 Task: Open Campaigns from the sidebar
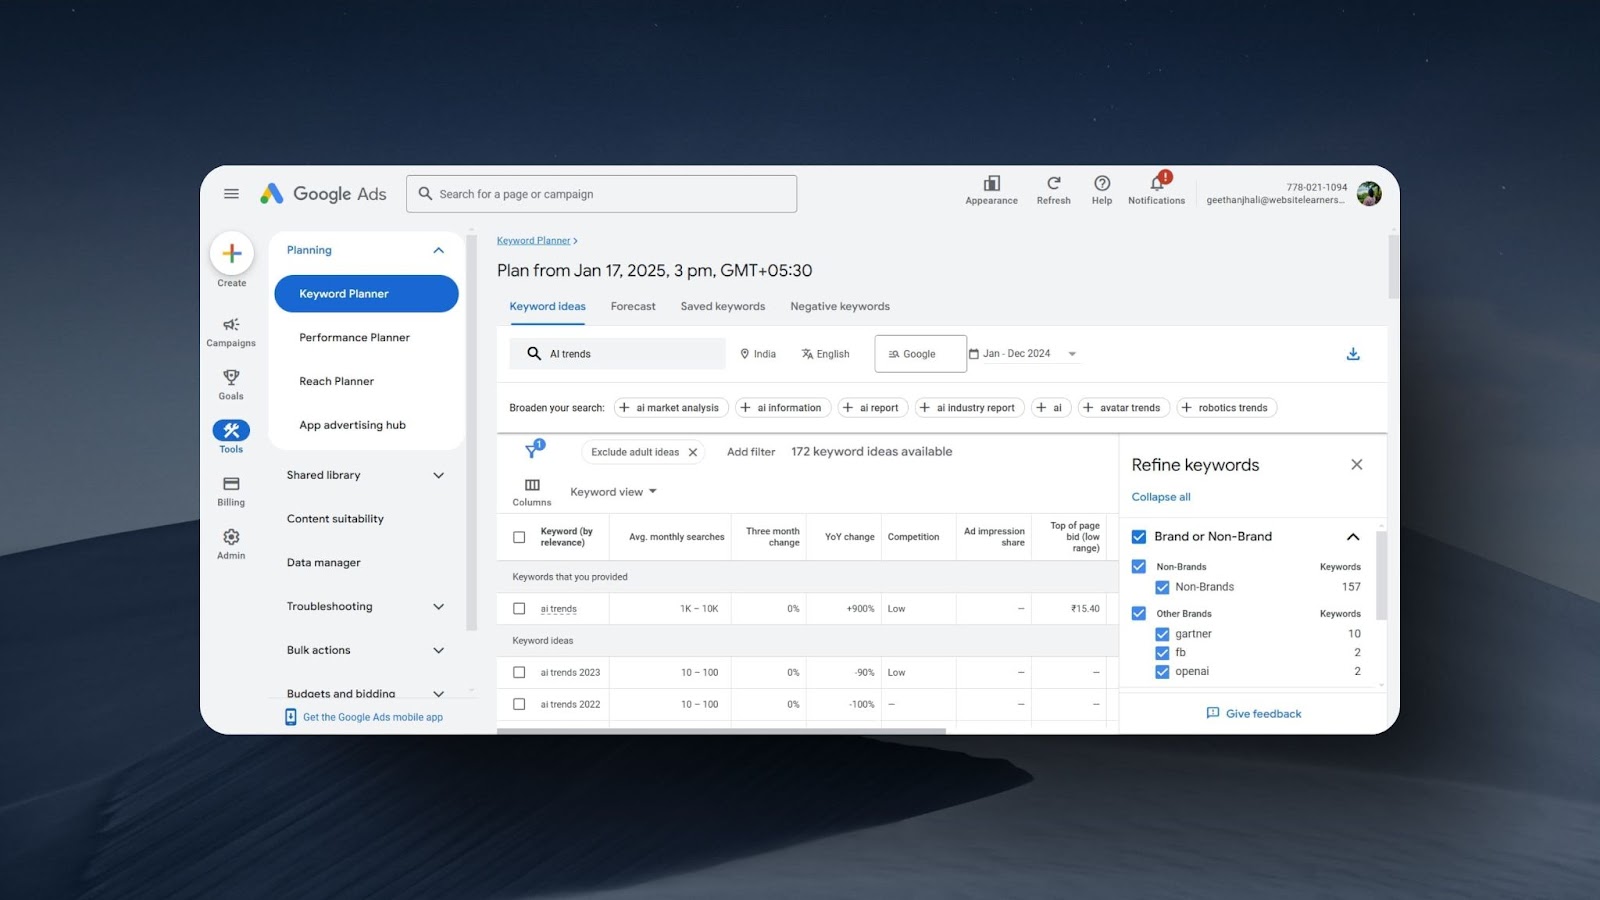click(x=231, y=332)
